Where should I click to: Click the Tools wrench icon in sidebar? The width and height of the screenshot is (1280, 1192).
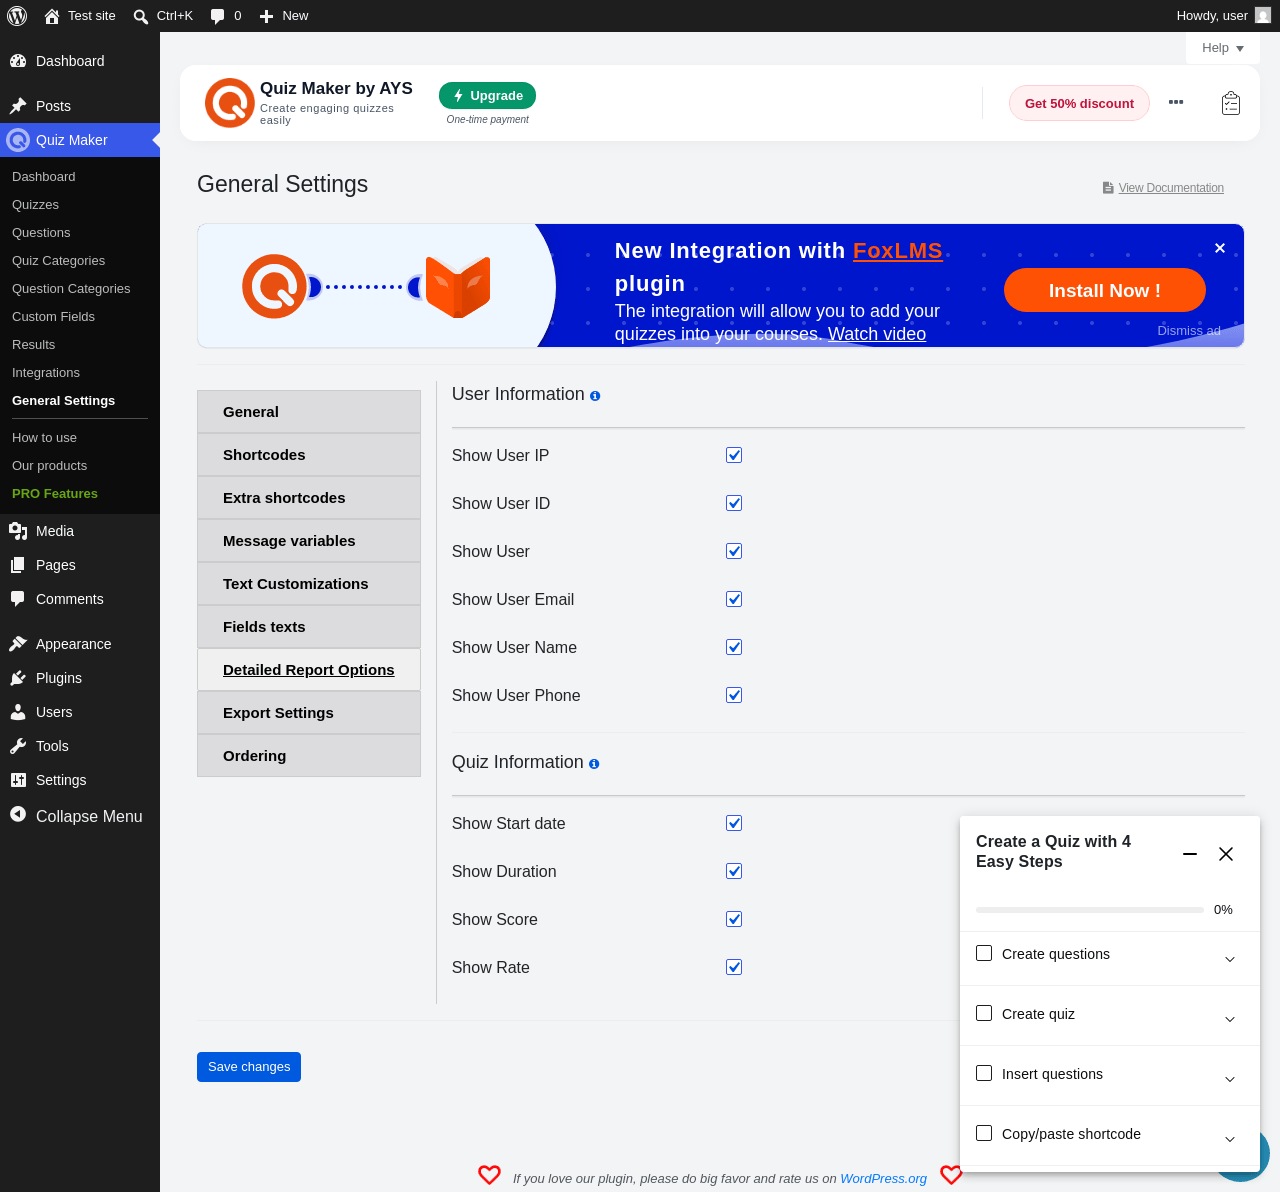click(18, 746)
